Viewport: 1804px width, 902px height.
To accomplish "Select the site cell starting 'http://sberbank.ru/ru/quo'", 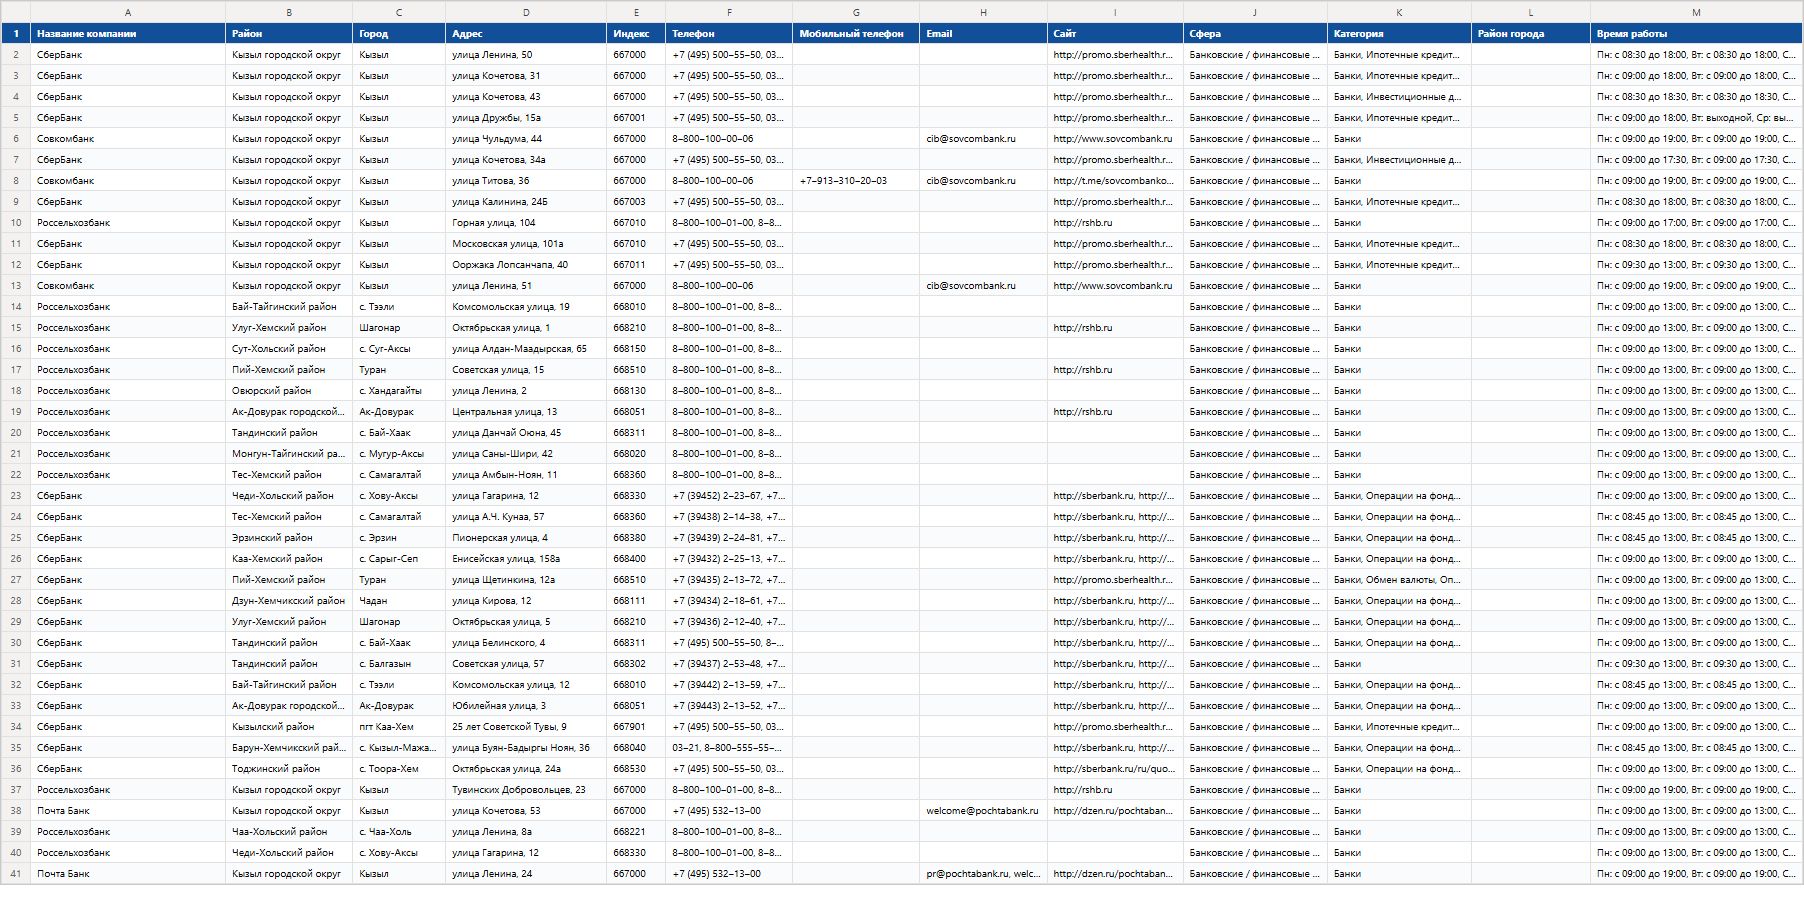I will [1115, 769].
